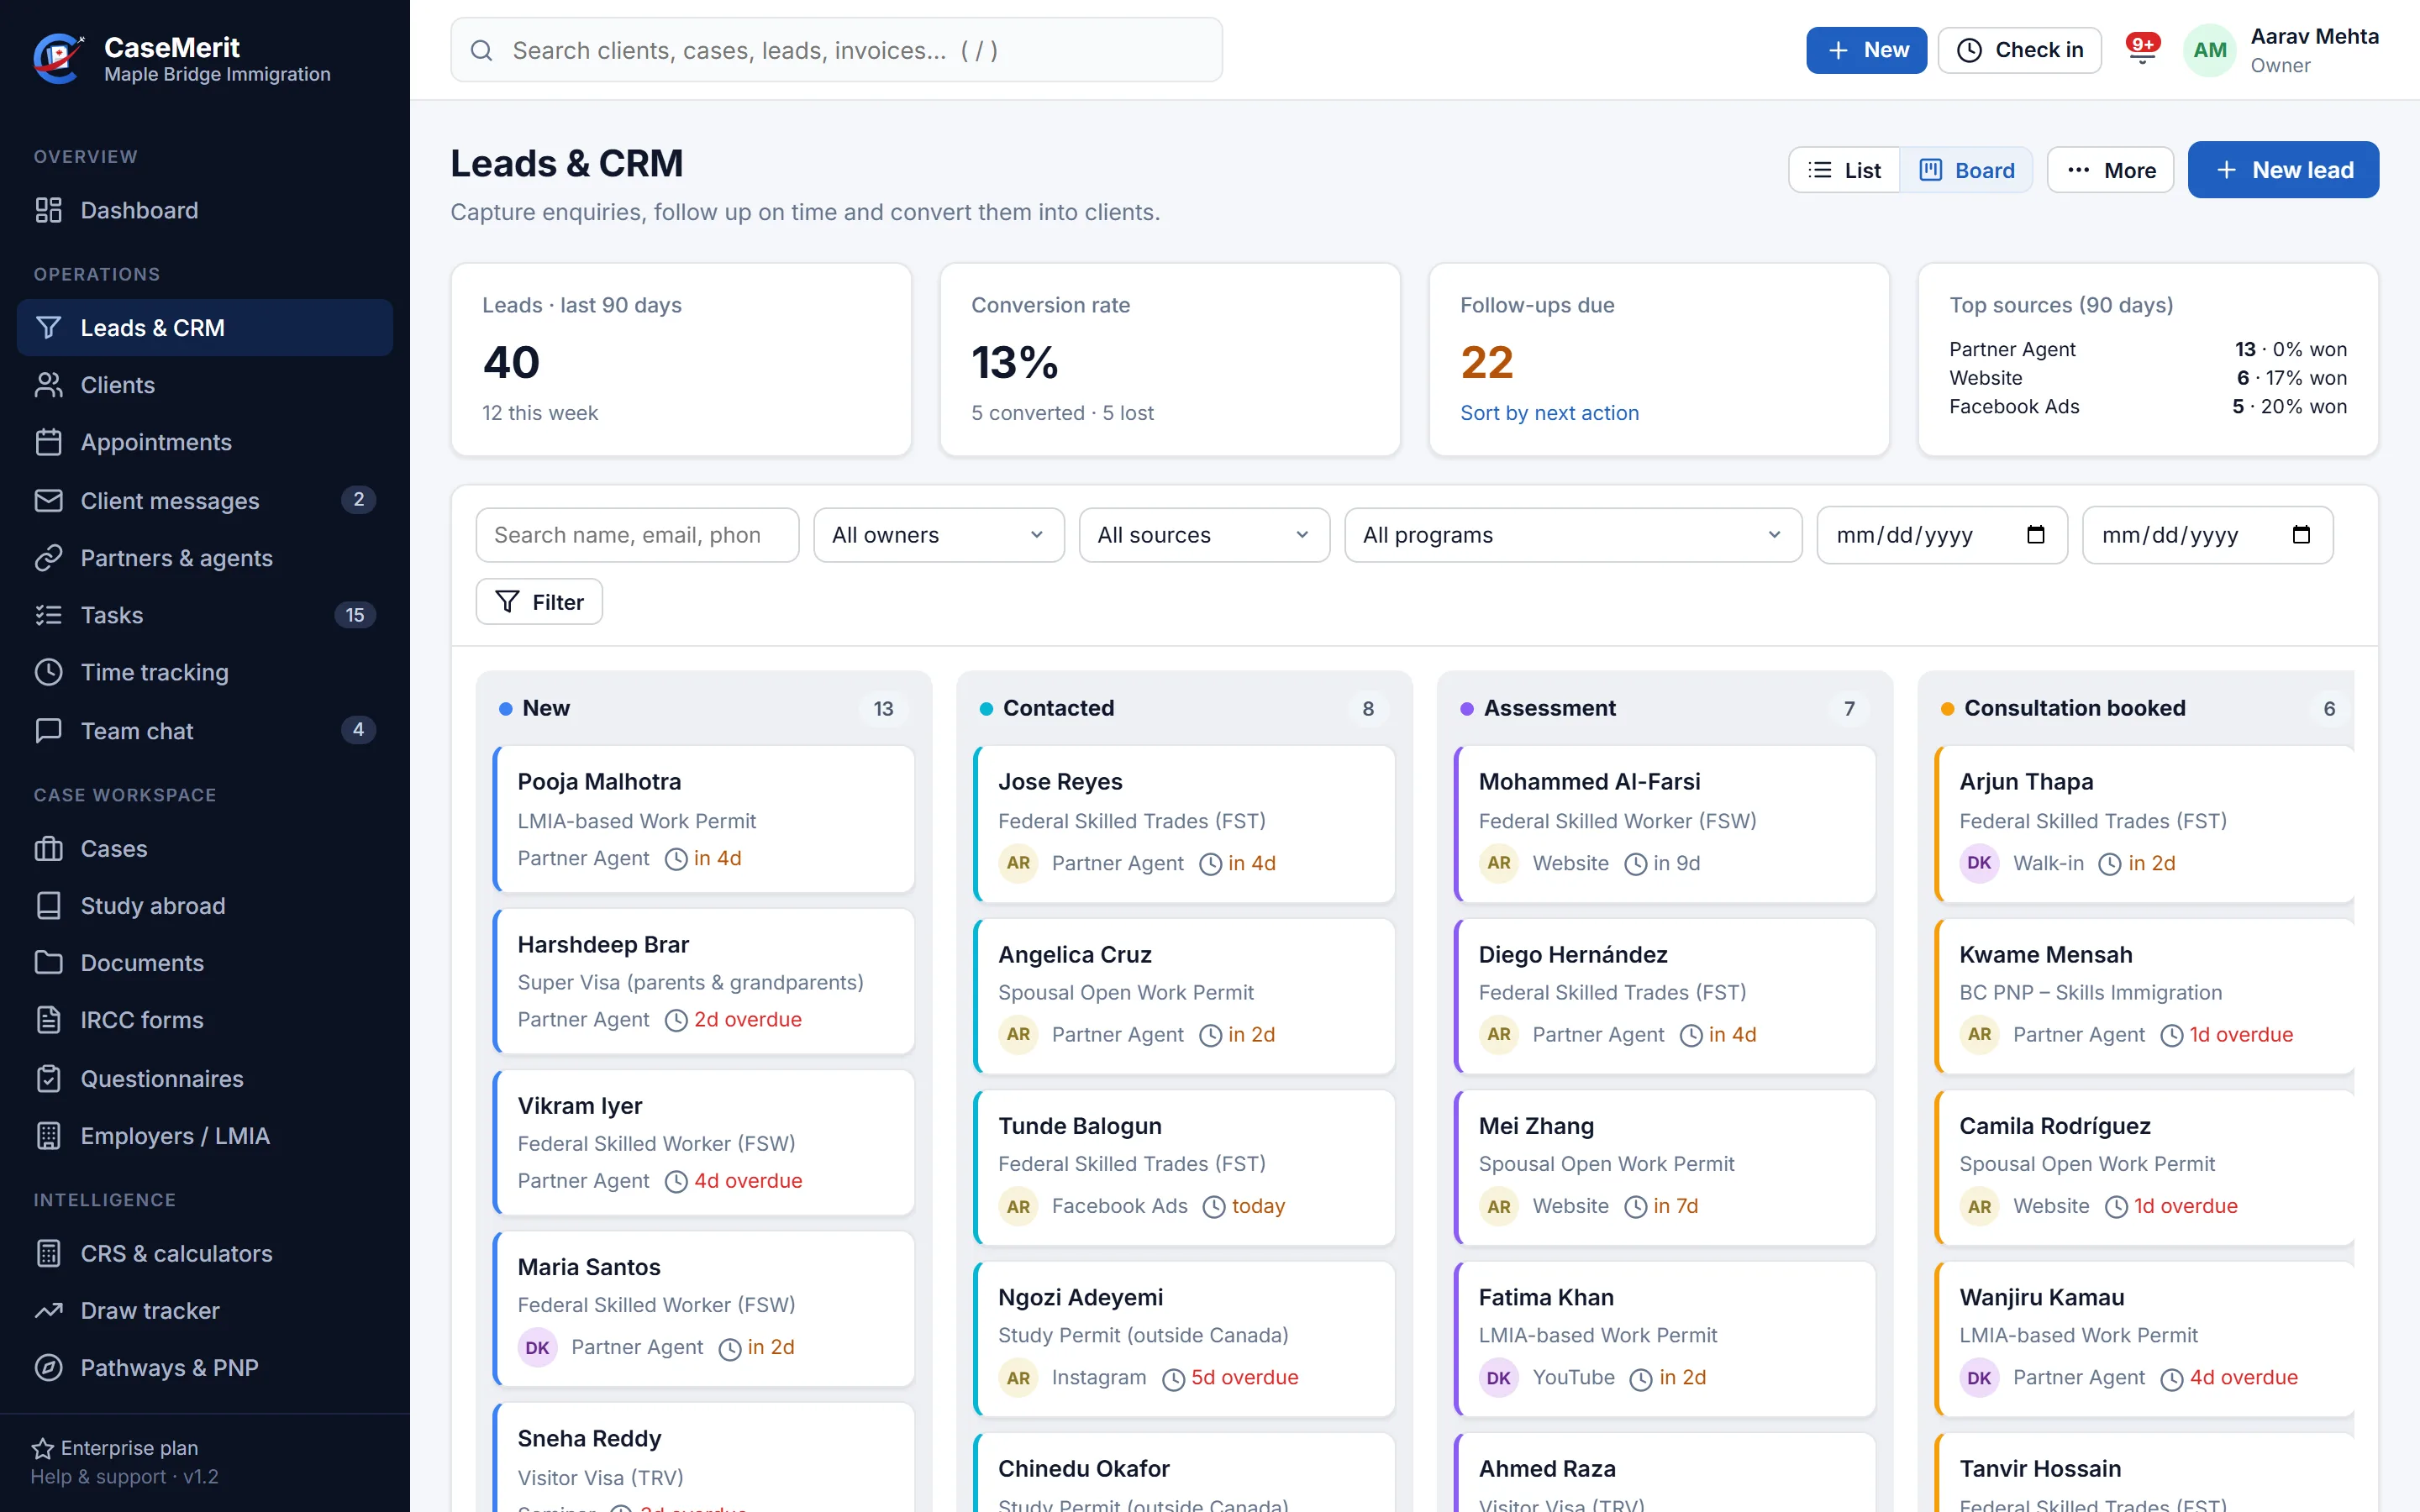Click Sort by next action link
2420x1512 pixels.
tap(1549, 413)
